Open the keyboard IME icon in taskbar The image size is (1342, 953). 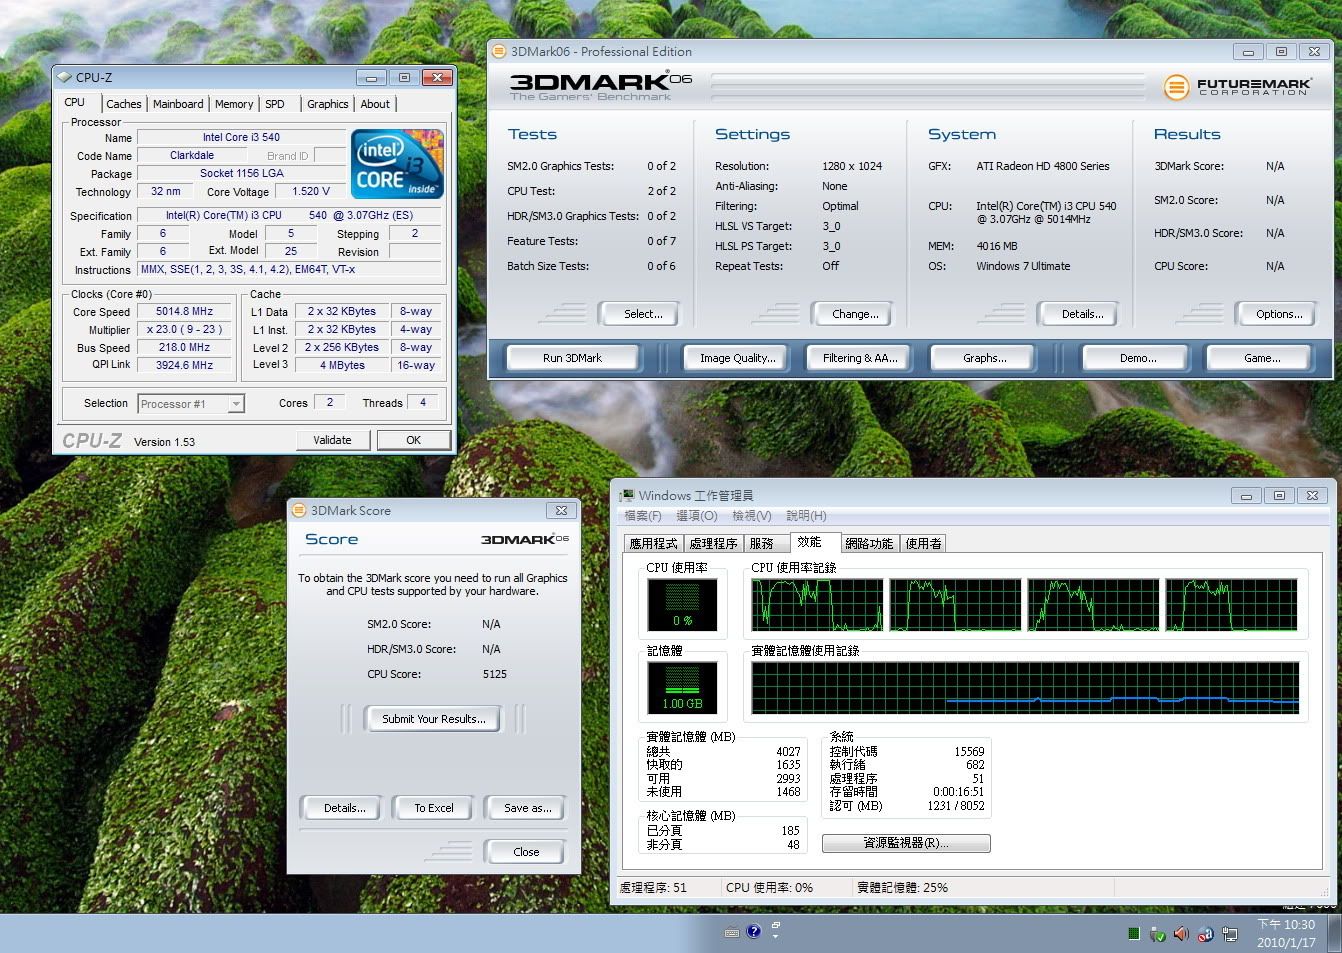point(732,932)
